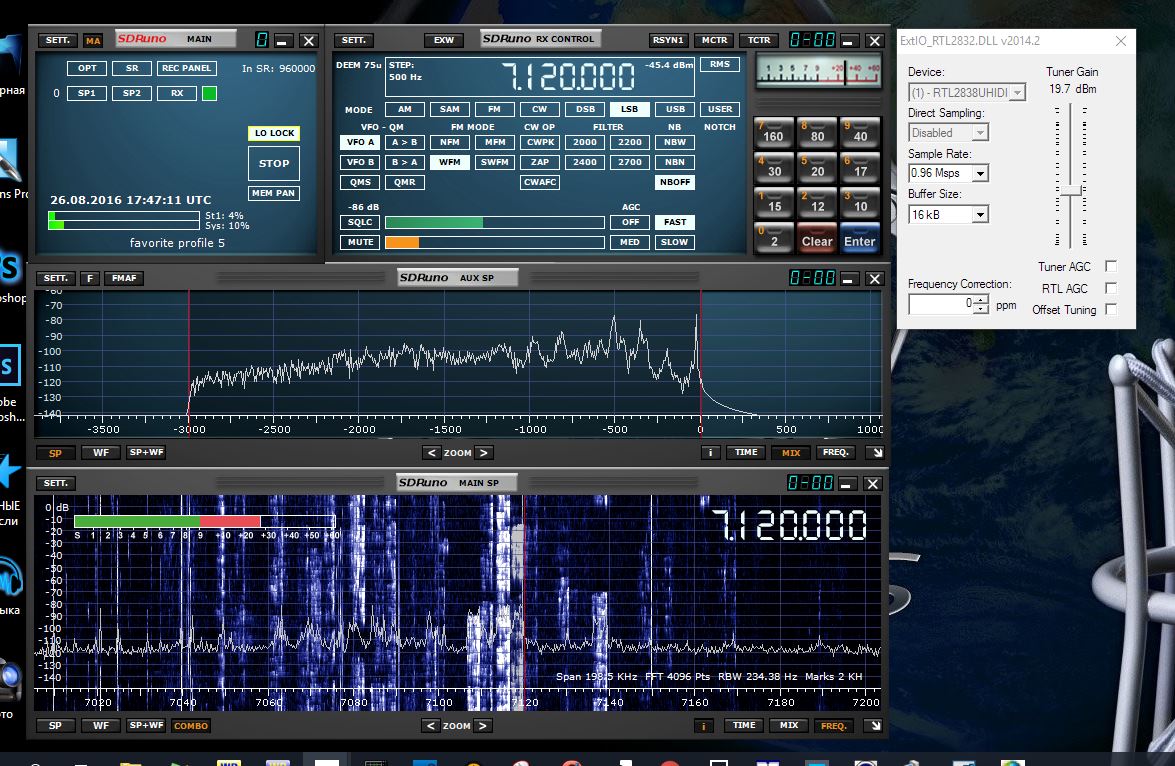Select the AM mode

pyautogui.click(x=405, y=109)
